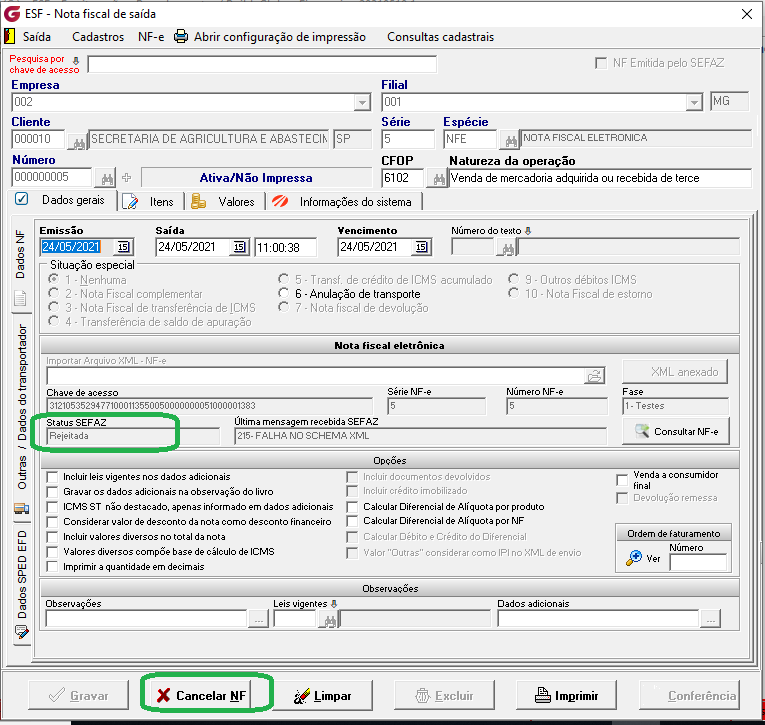
Task: Click the Natureza da operação field
Action: pos(600,178)
